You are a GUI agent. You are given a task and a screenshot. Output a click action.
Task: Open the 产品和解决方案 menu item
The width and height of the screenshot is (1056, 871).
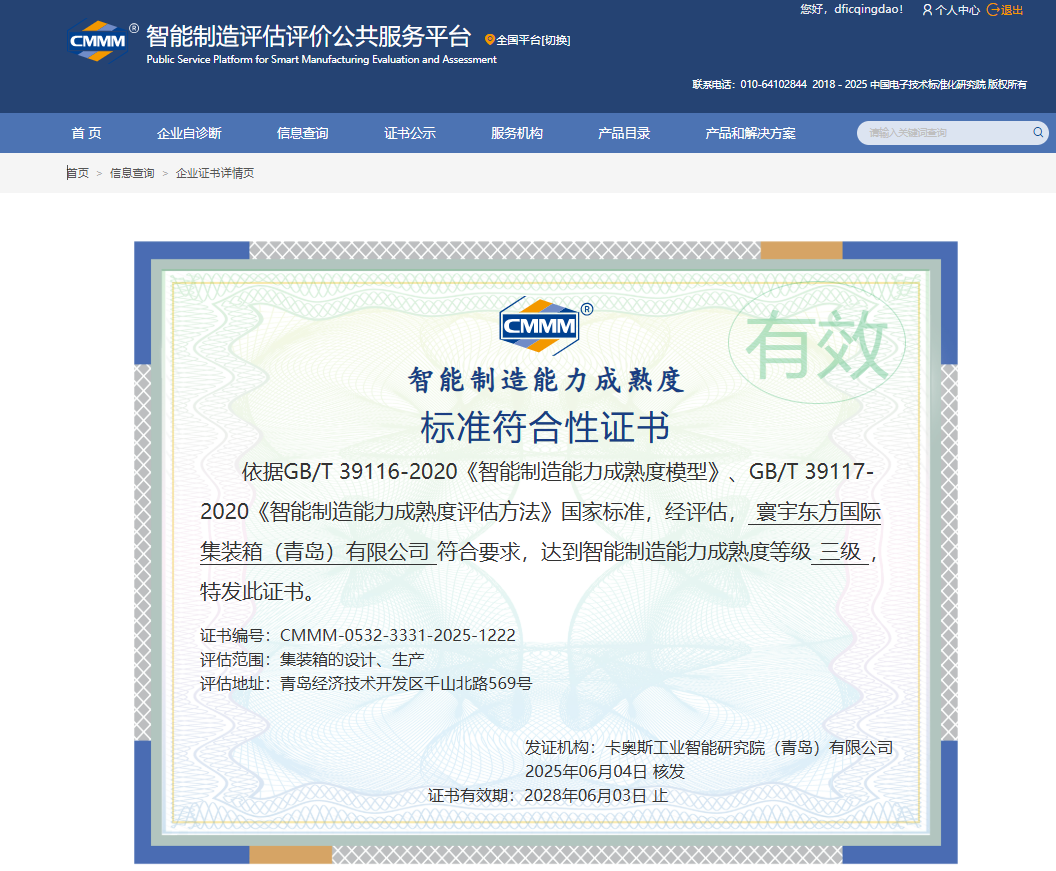[x=750, y=133]
